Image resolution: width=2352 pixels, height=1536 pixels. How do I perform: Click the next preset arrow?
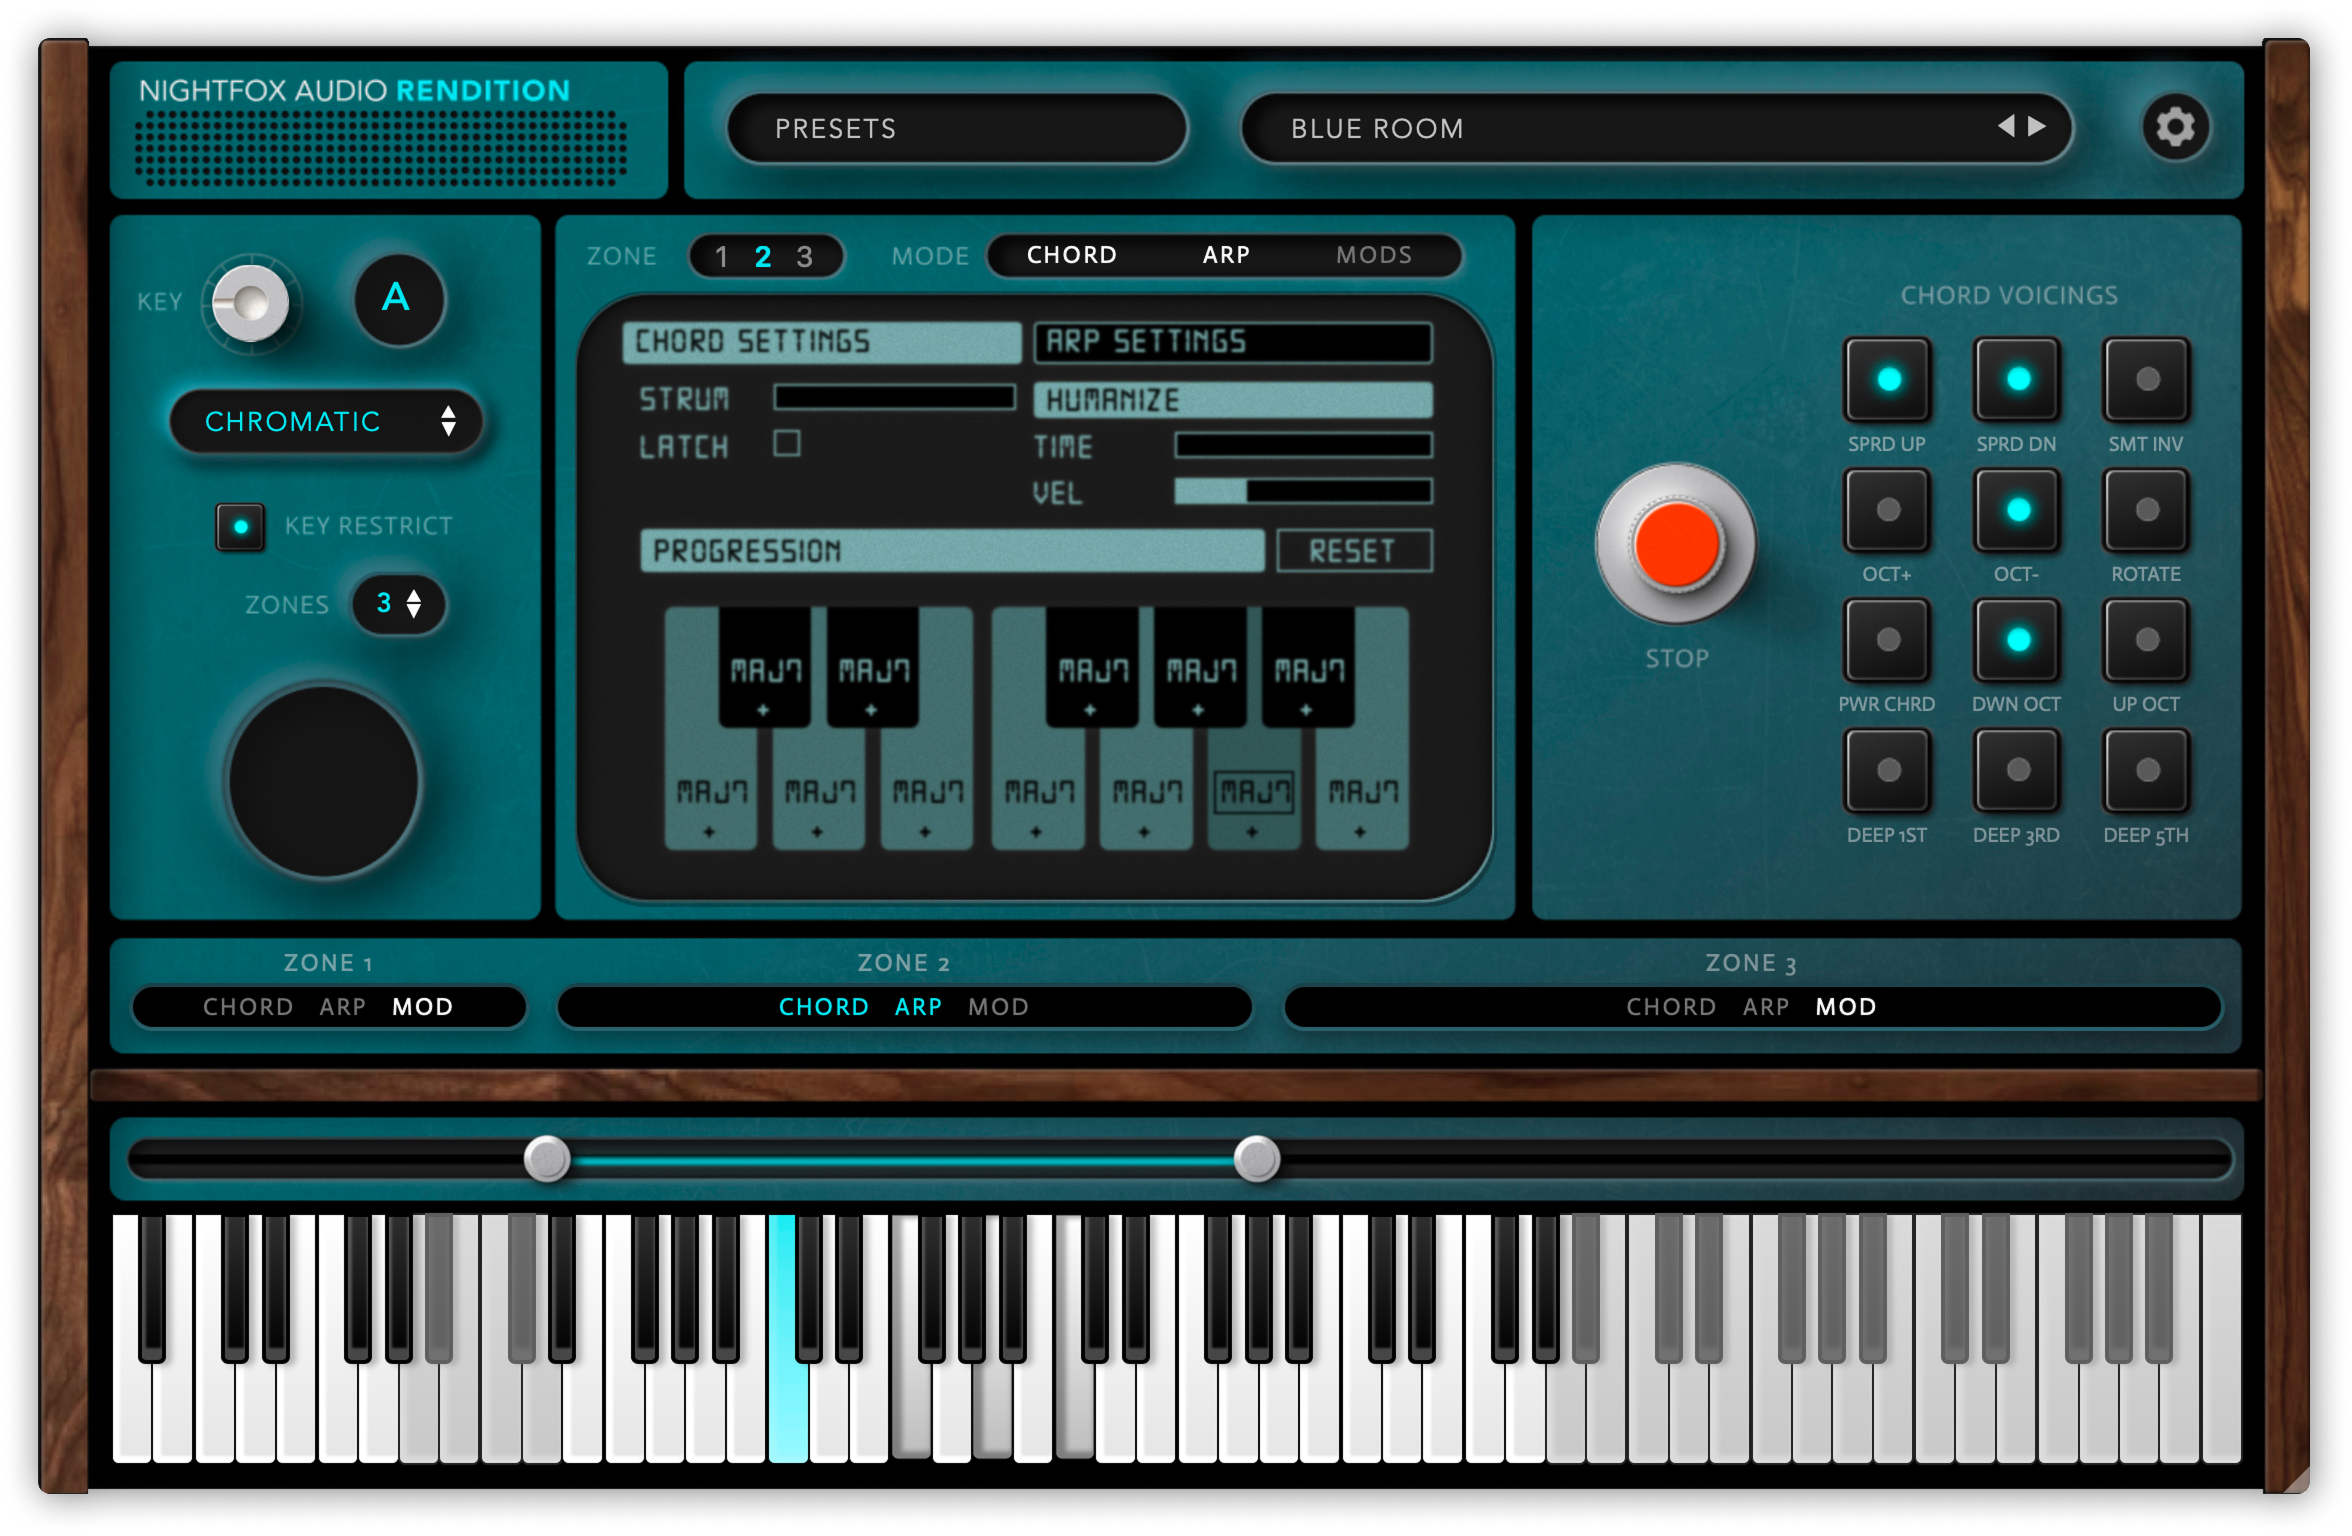point(2037,126)
